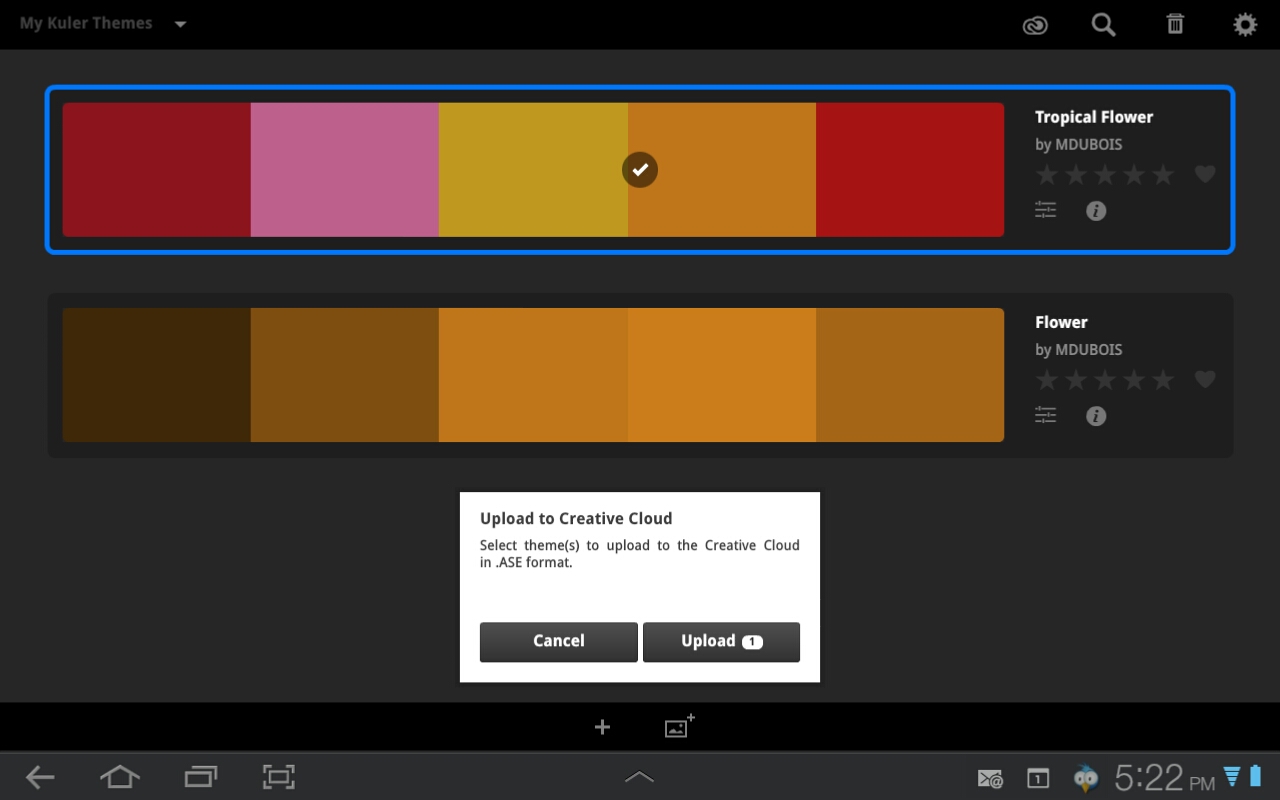Open the settings gear icon

[x=1245, y=24]
